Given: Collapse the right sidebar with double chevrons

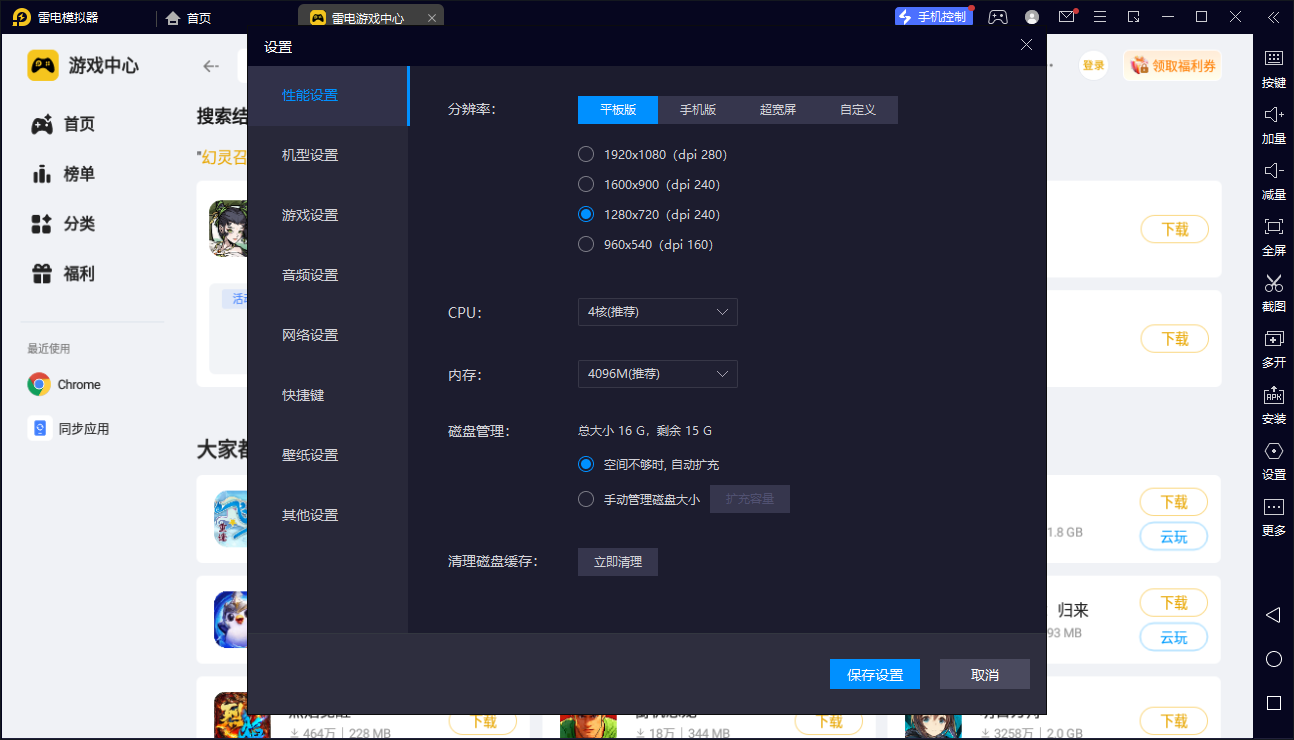Looking at the screenshot, I should pyautogui.click(x=1272, y=17).
